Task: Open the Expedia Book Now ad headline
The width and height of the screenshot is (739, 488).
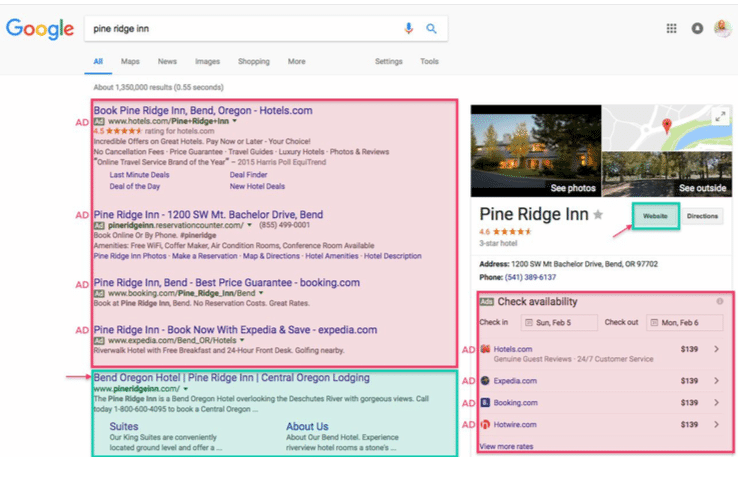Action: coord(235,330)
